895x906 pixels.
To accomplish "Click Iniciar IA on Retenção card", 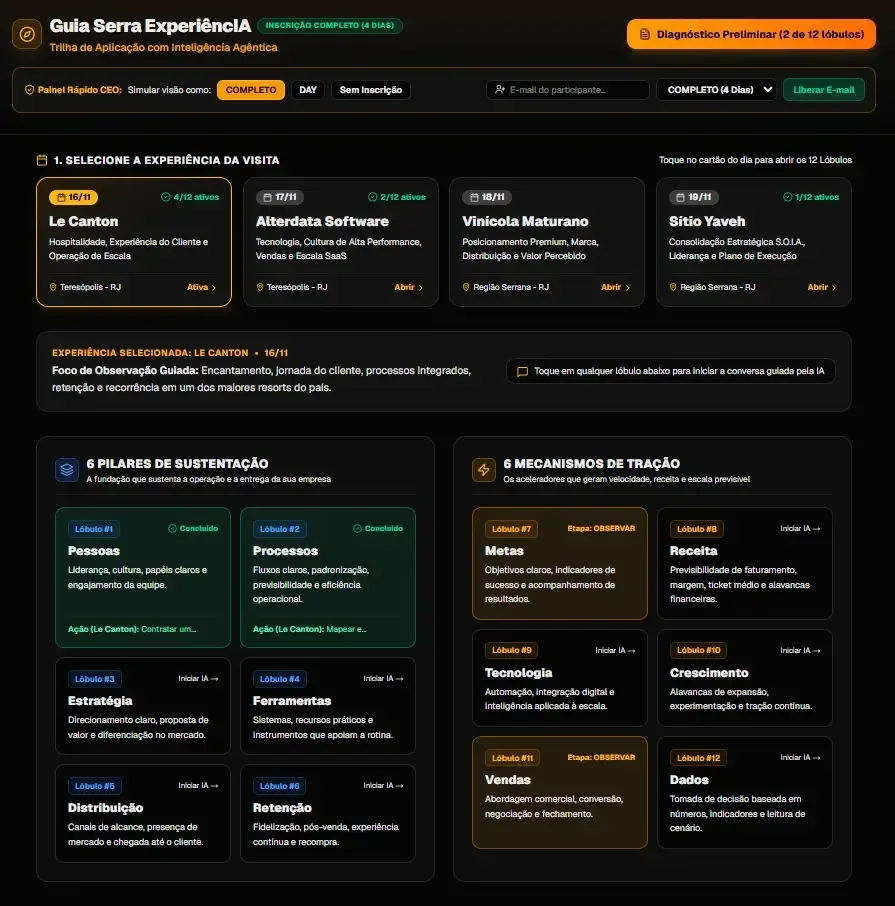I will [x=383, y=785].
